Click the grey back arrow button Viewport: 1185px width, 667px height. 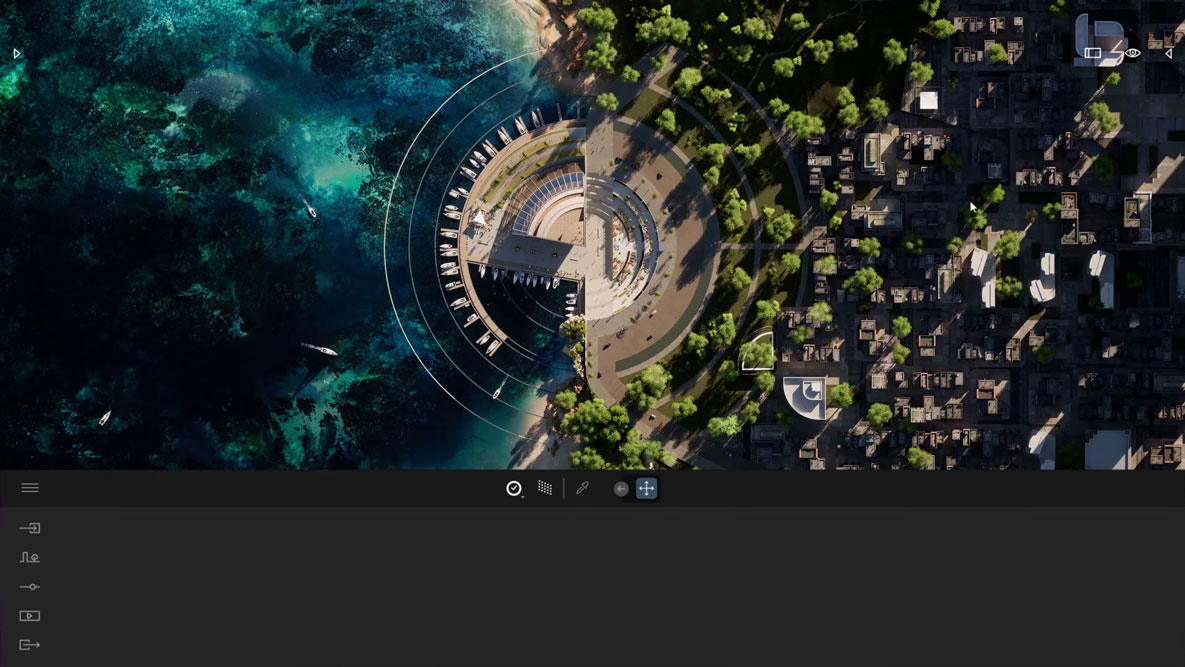[621, 489]
